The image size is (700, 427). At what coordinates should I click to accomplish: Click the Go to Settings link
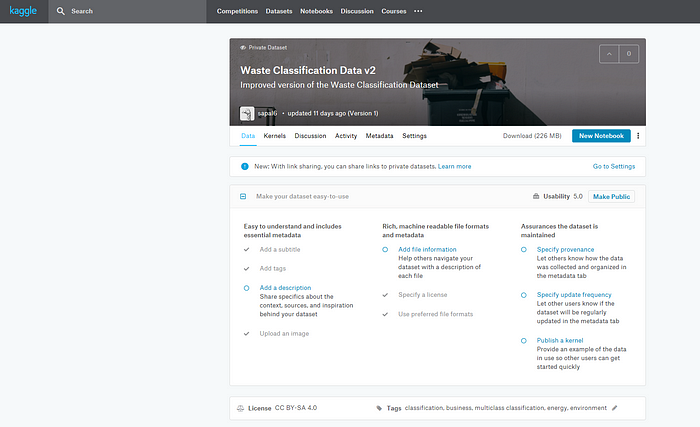click(x=614, y=167)
